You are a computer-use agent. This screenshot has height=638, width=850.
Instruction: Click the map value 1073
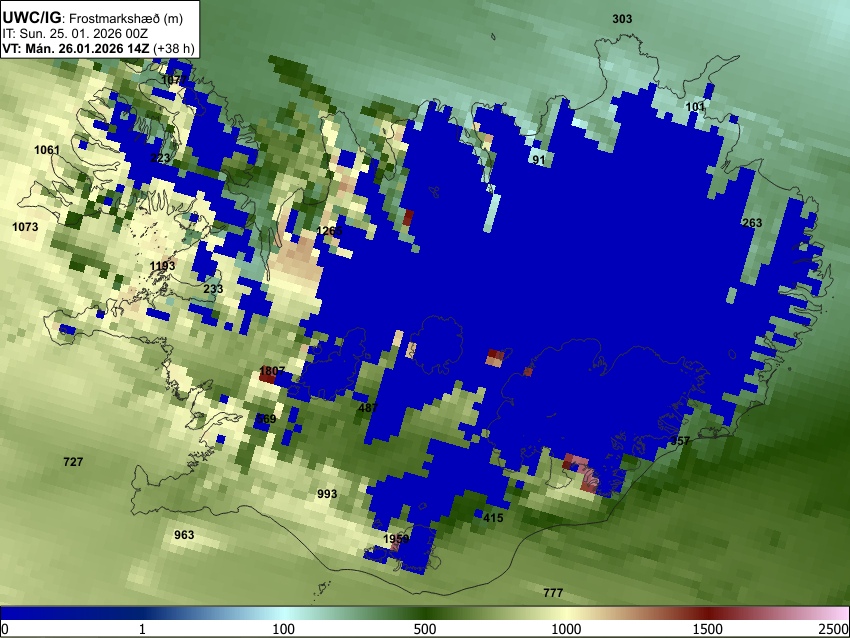(x=25, y=227)
